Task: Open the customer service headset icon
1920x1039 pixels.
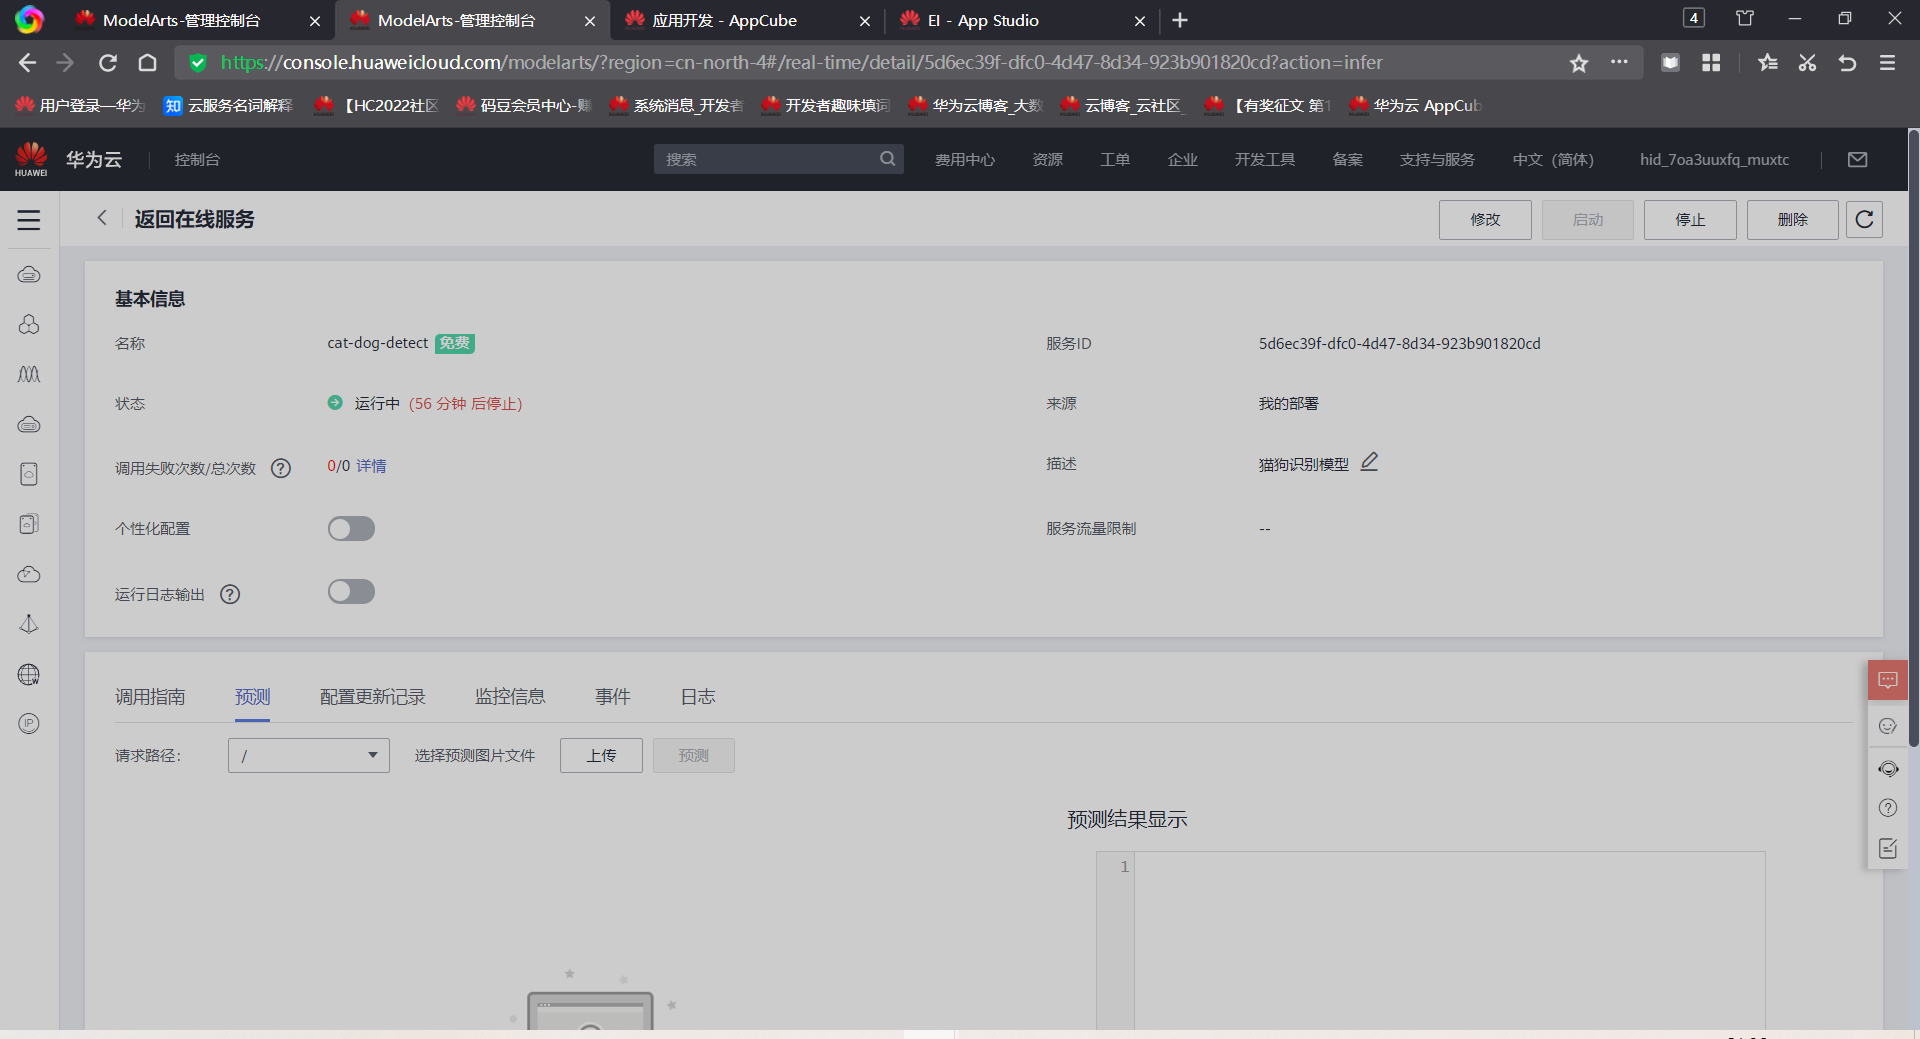Action: [1888, 768]
